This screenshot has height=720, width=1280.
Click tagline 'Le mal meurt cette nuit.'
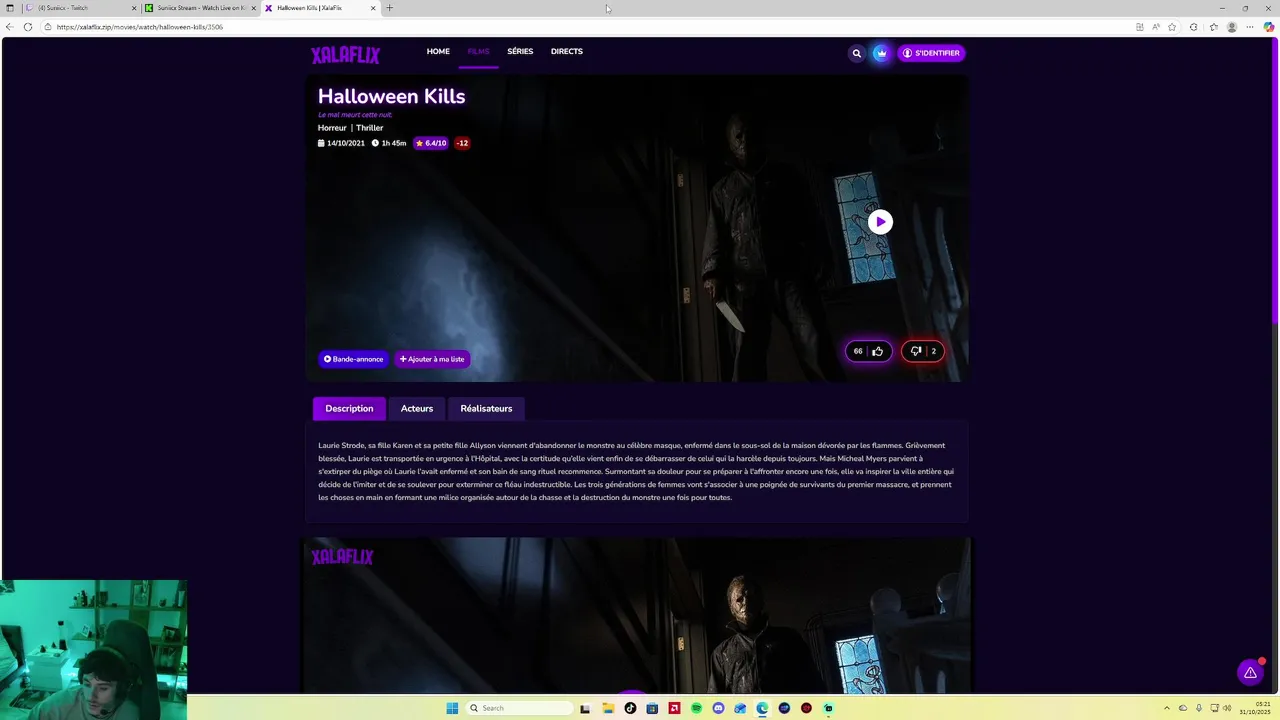click(x=355, y=115)
